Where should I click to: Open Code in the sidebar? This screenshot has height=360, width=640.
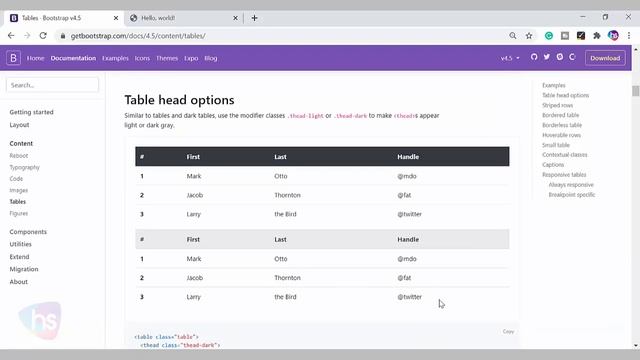(x=16, y=179)
